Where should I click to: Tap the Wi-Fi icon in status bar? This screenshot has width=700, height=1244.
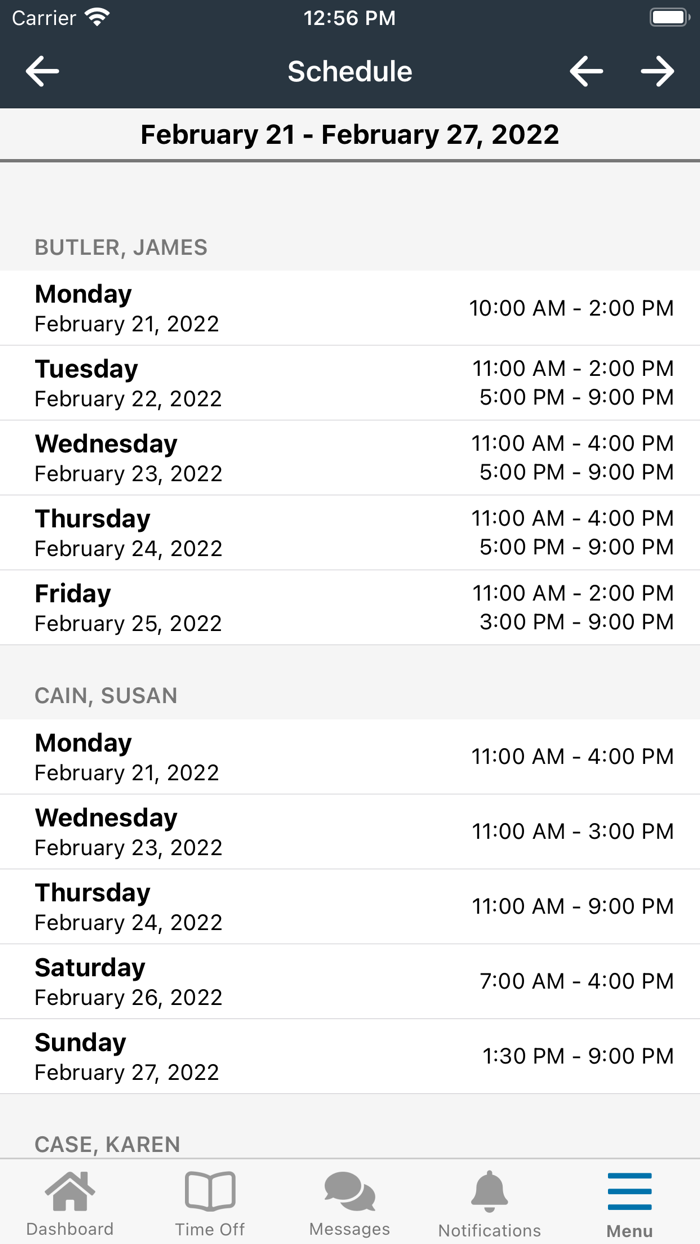(x=96, y=16)
